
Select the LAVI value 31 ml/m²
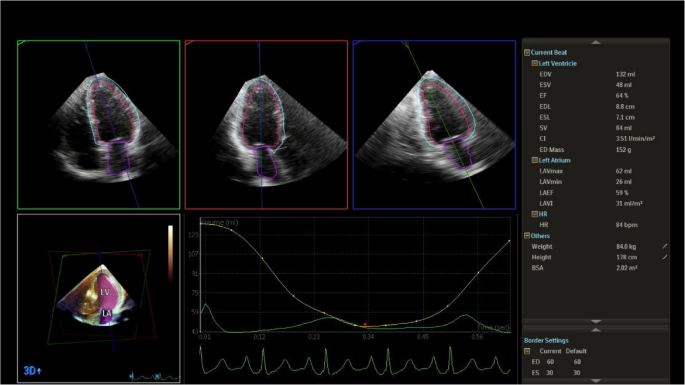point(629,203)
